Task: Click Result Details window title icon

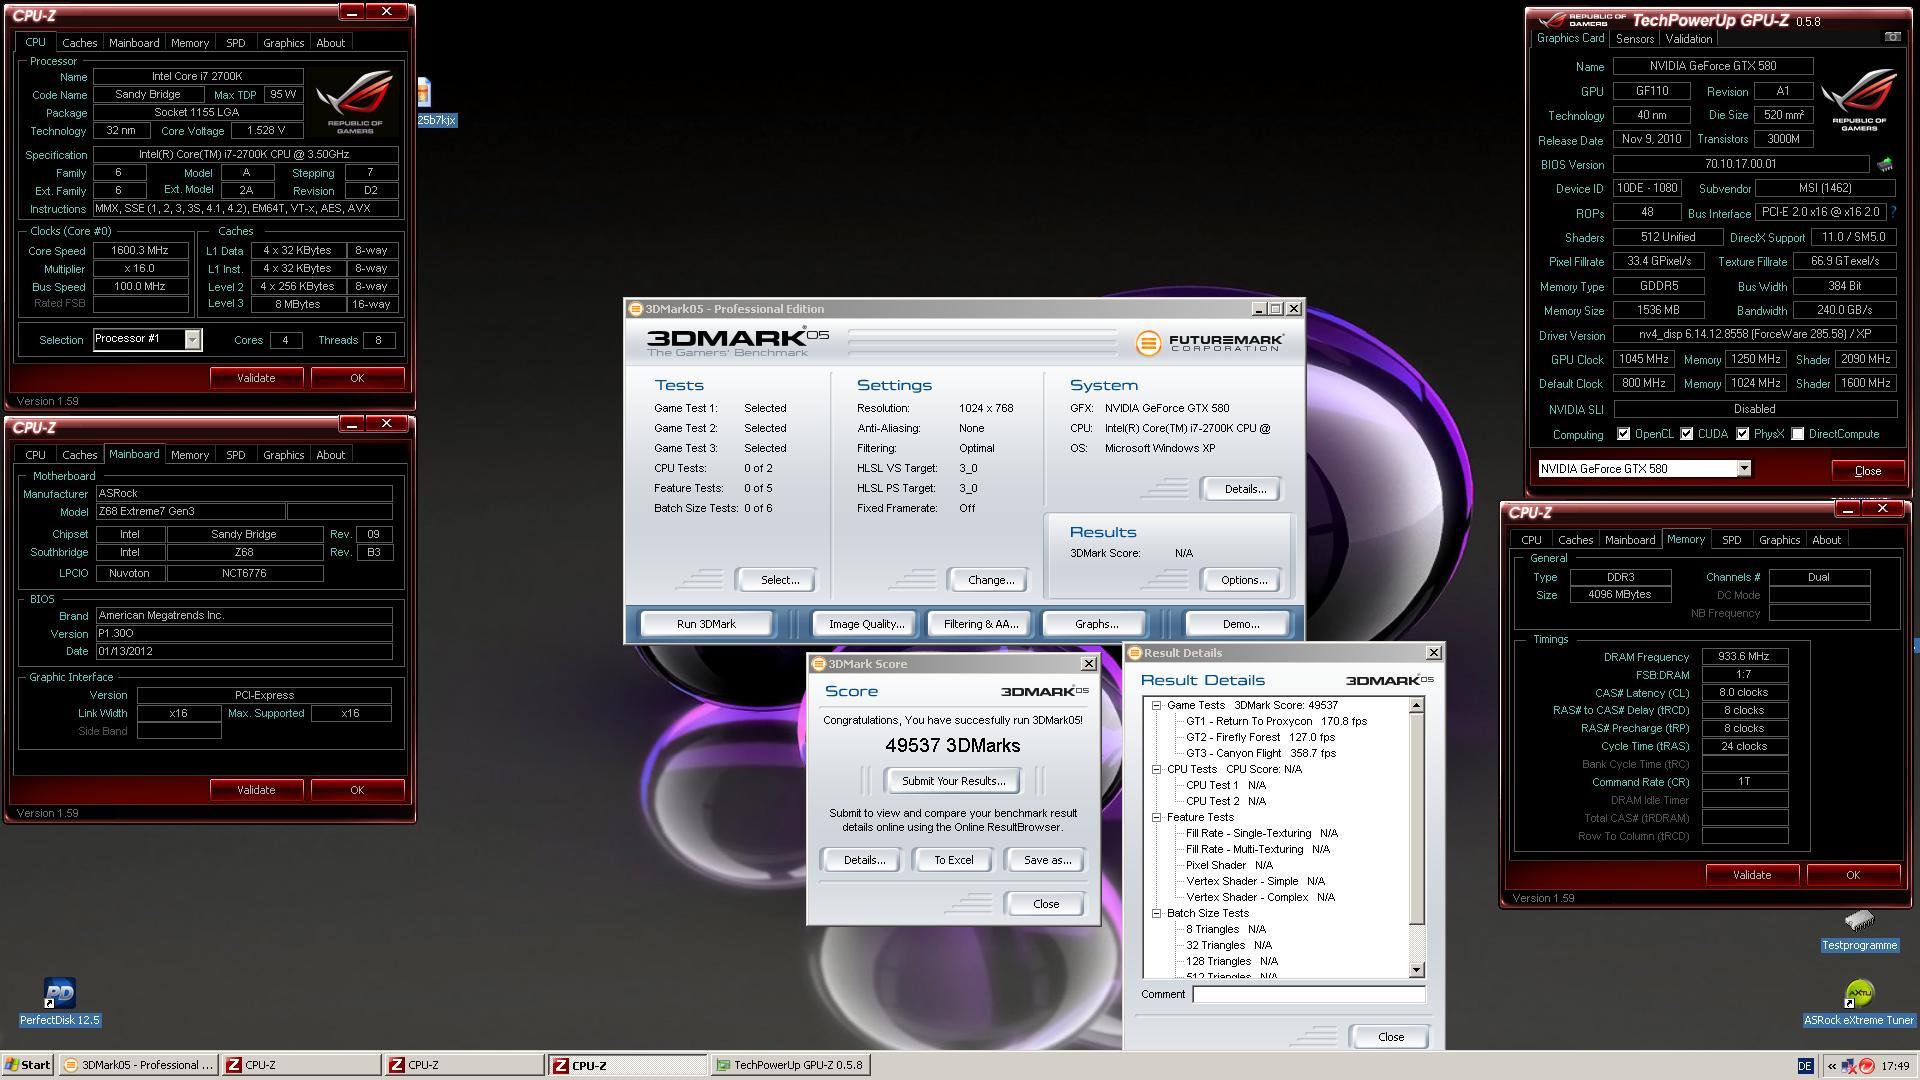Action: pos(1135,653)
